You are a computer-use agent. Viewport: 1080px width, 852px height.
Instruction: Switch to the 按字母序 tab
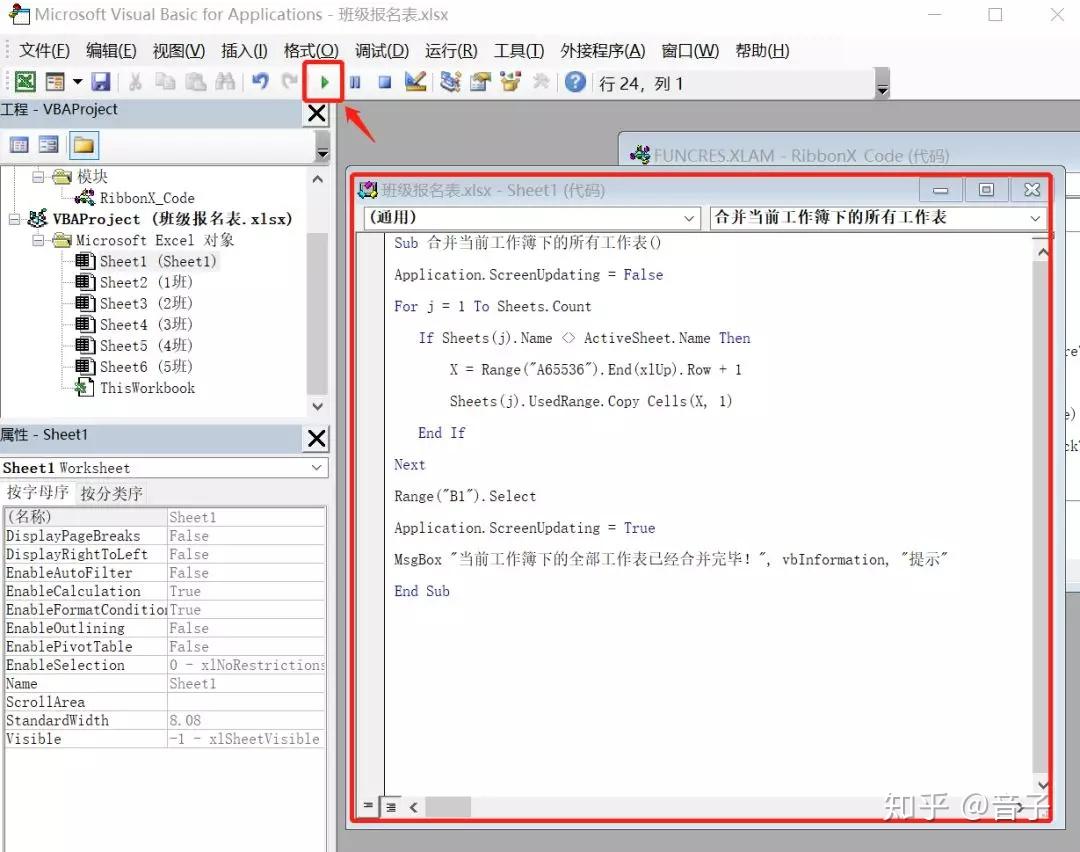pyautogui.click(x=37, y=492)
